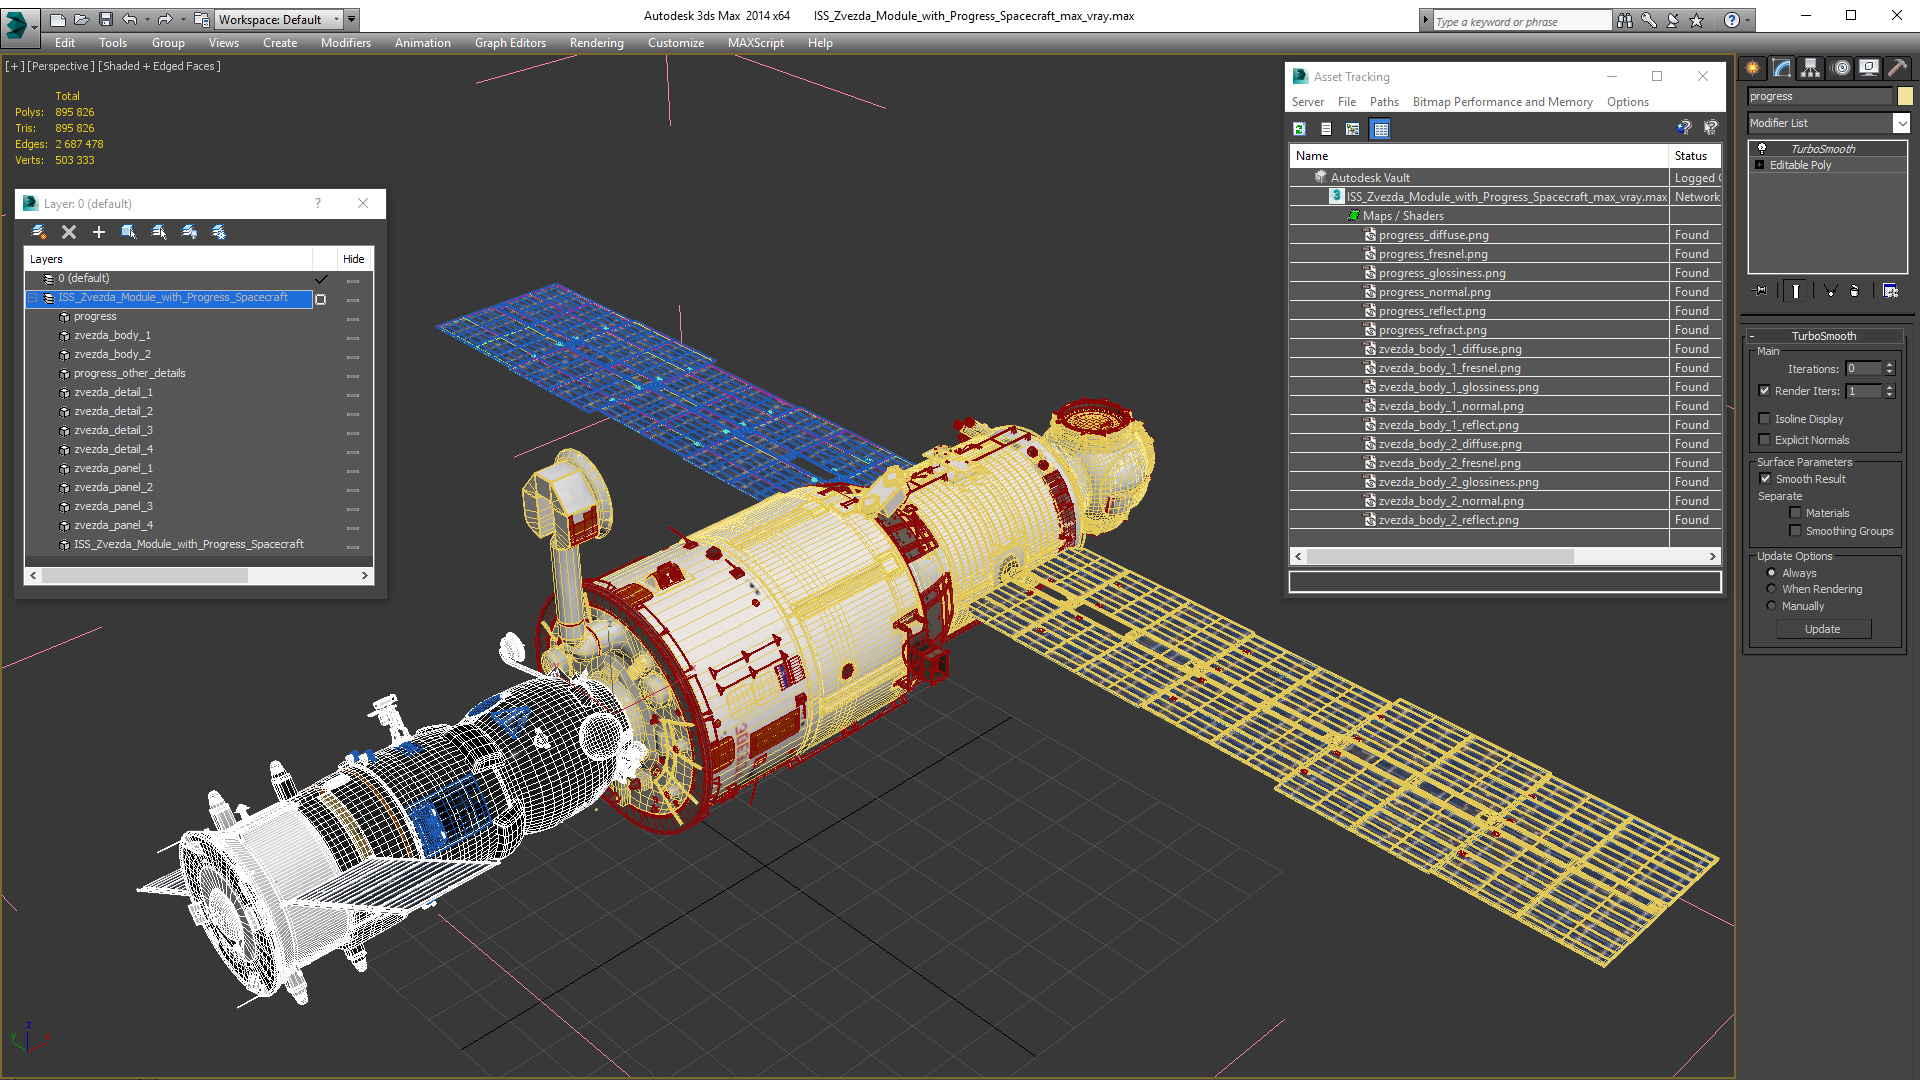The width and height of the screenshot is (1920, 1080).
Task: Open the Motion command panel tab
Action: [x=1840, y=68]
